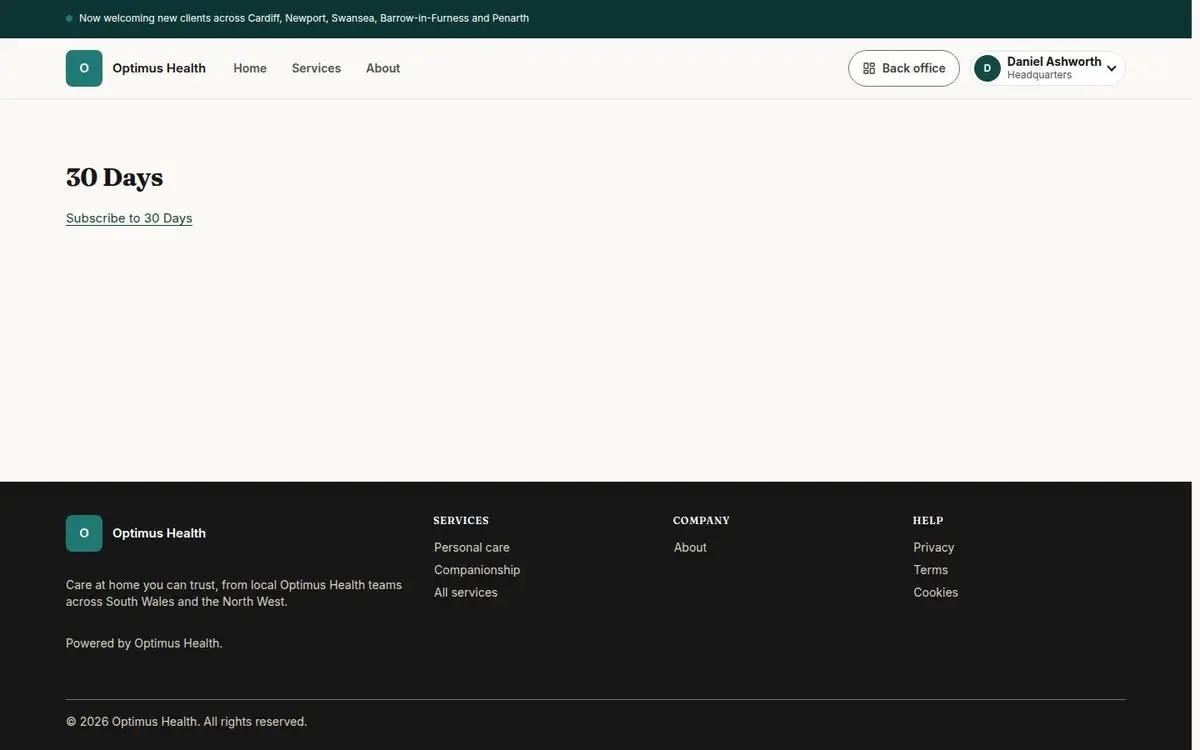Open the Privacy footer link
The width and height of the screenshot is (1200, 750).
[x=934, y=547]
